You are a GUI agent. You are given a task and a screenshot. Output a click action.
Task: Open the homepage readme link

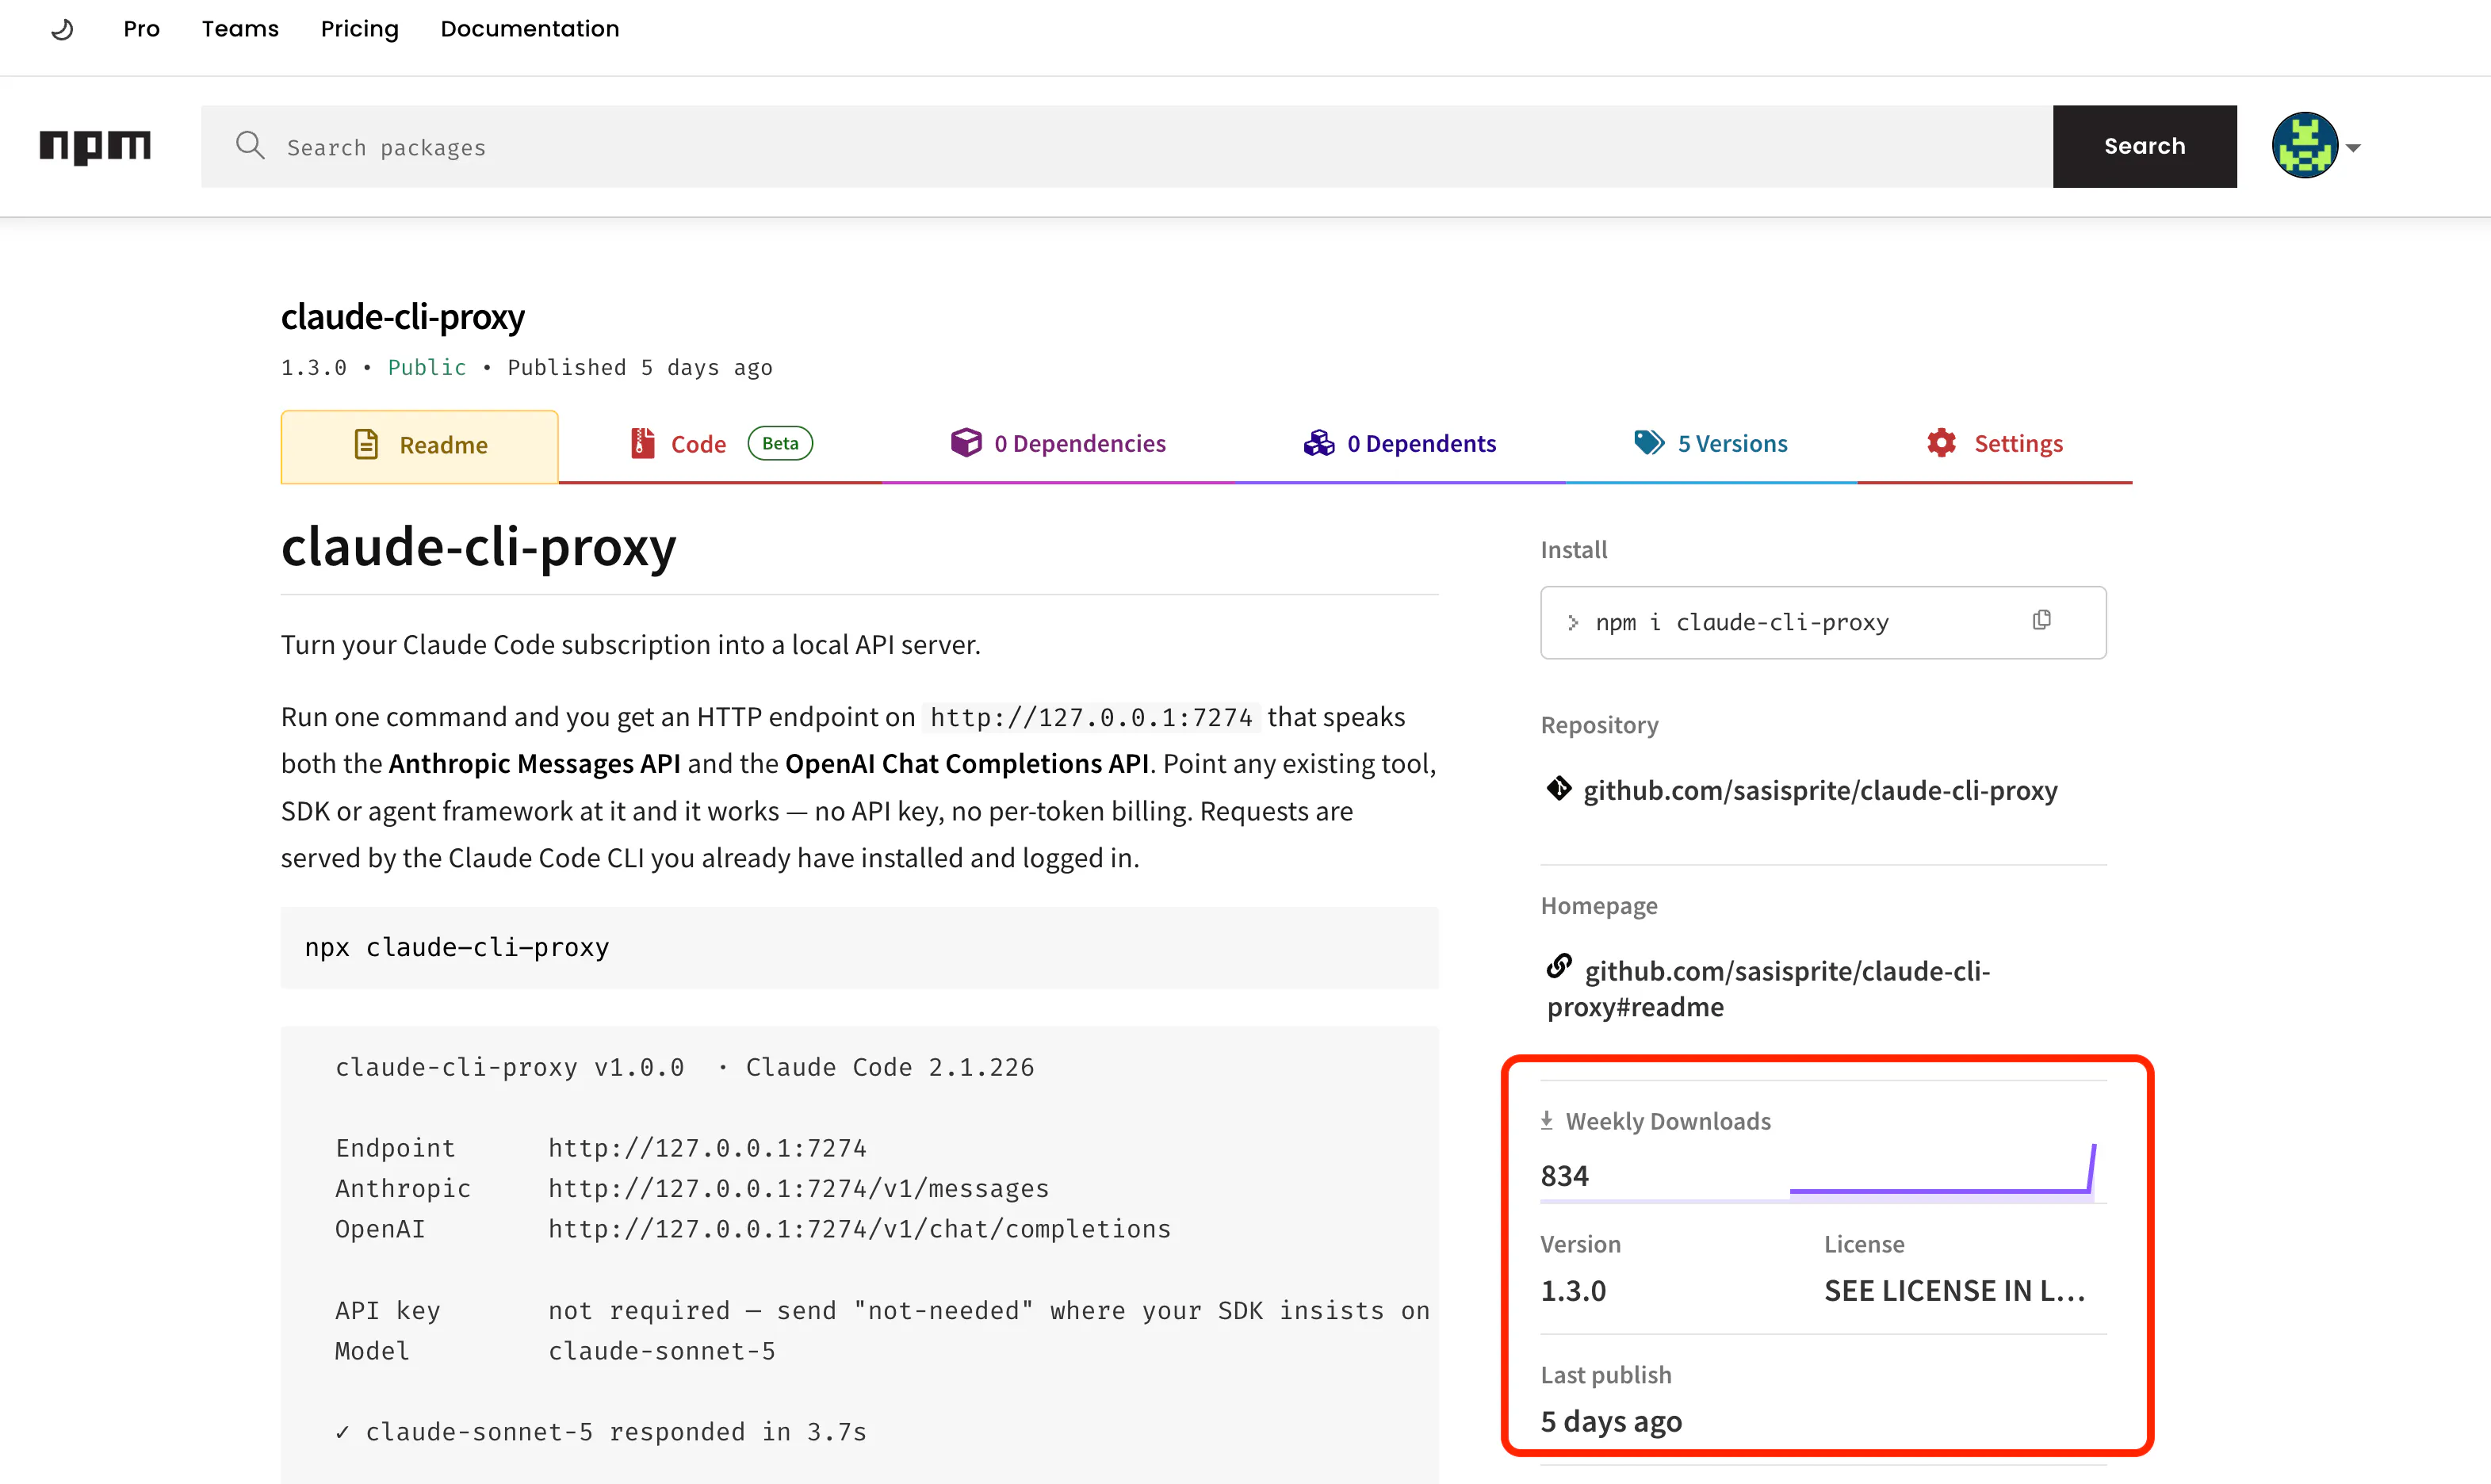pos(1770,989)
